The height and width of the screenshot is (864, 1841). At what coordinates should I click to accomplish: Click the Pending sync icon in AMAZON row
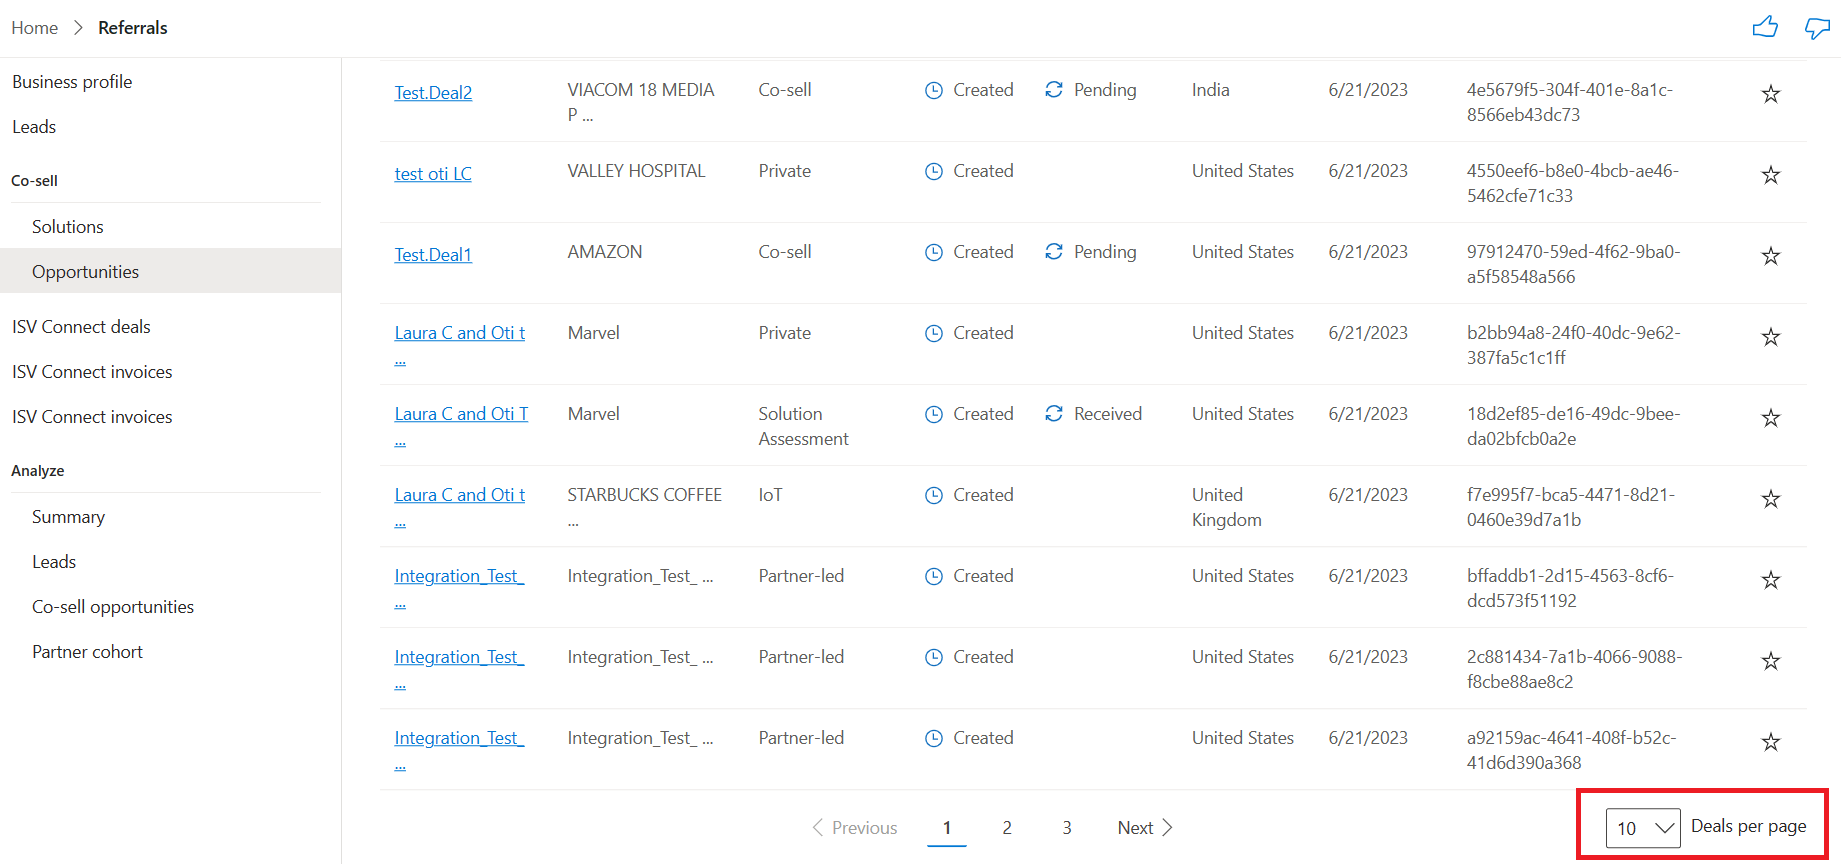point(1054,252)
